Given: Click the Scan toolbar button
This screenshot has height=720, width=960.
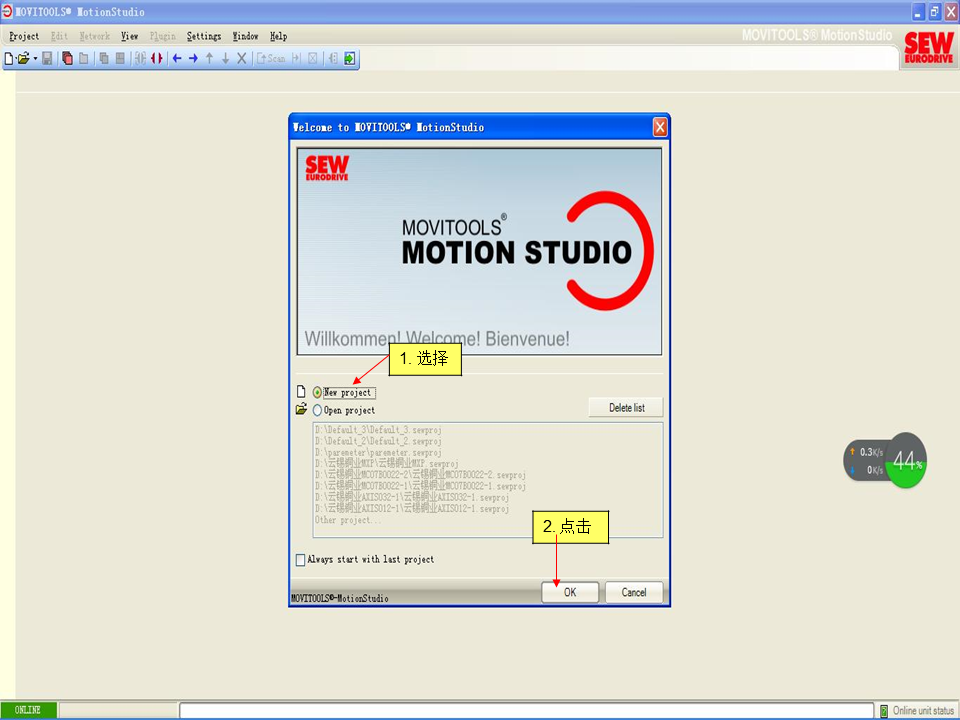Looking at the screenshot, I should pos(271,58).
